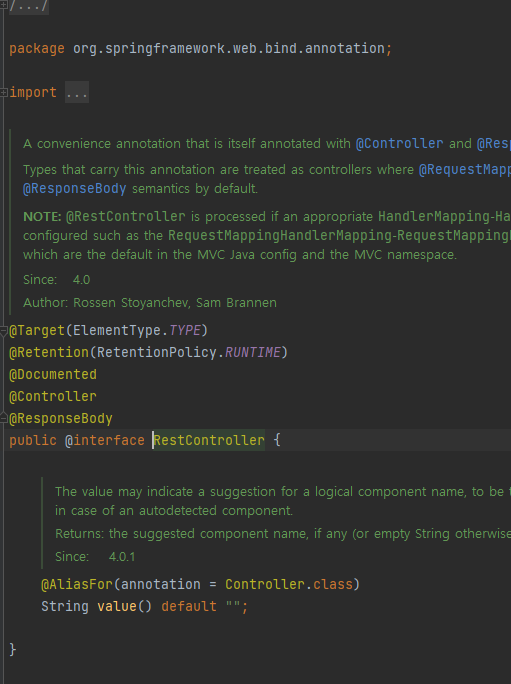Viewport: 511px width, 684px height.
Task: Click the @Target annotation
Action: click(37, 331)
